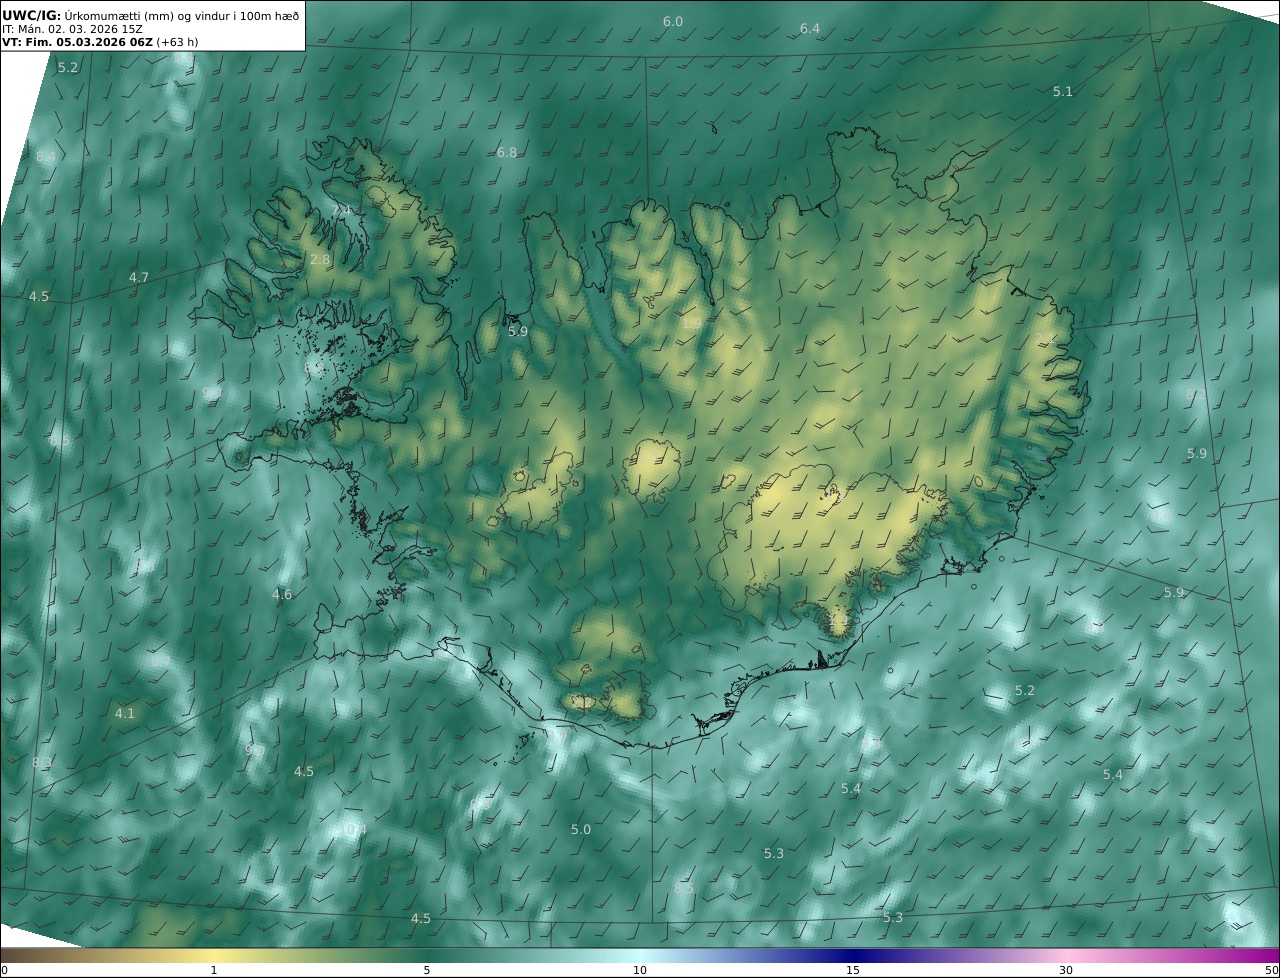This screenshot has height=978, width=1280.
Task: Select colorbar tick label 5
Action: click(427, 971)
